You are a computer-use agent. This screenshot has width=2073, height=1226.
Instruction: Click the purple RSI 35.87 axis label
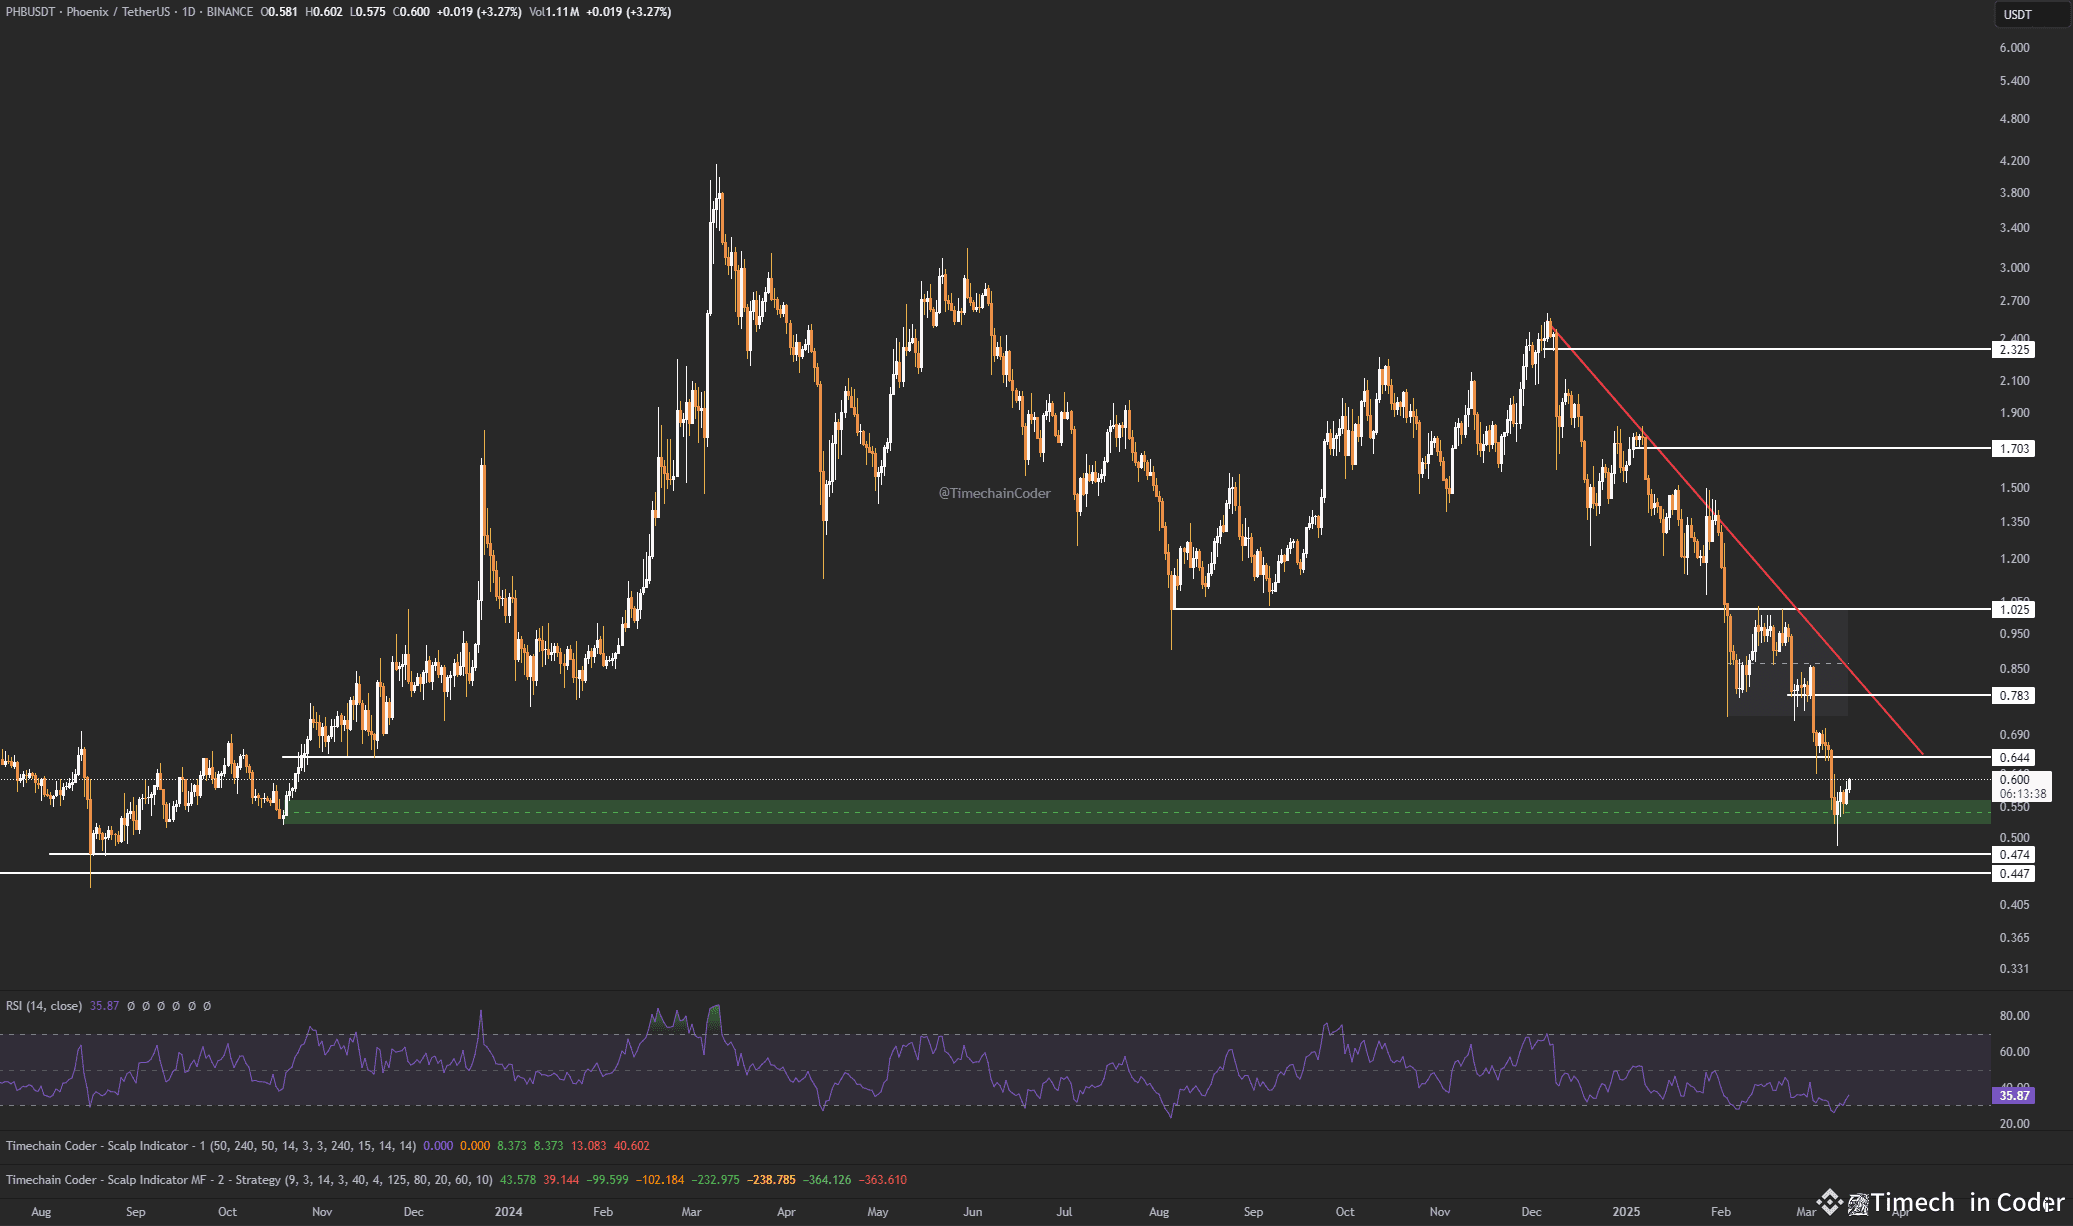tap(2013, 1096)
